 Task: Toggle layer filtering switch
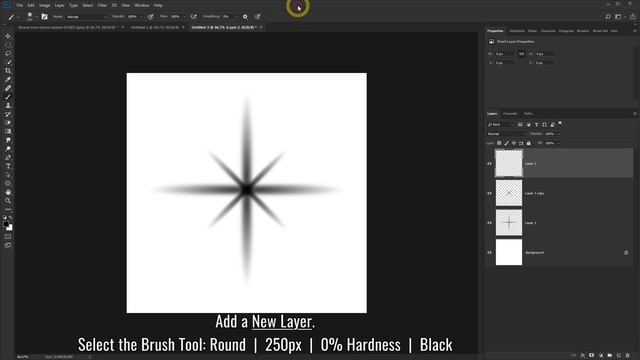pos(560,123)
